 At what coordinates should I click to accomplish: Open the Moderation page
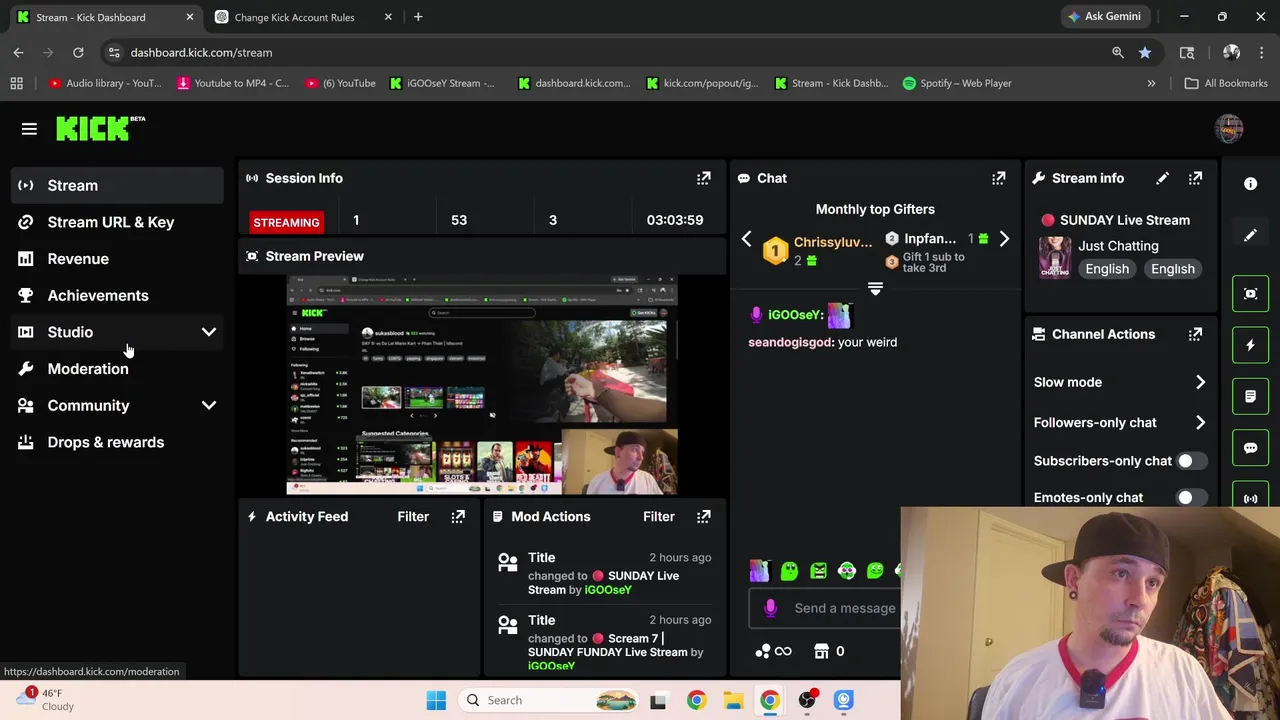(x=118, y=369)
